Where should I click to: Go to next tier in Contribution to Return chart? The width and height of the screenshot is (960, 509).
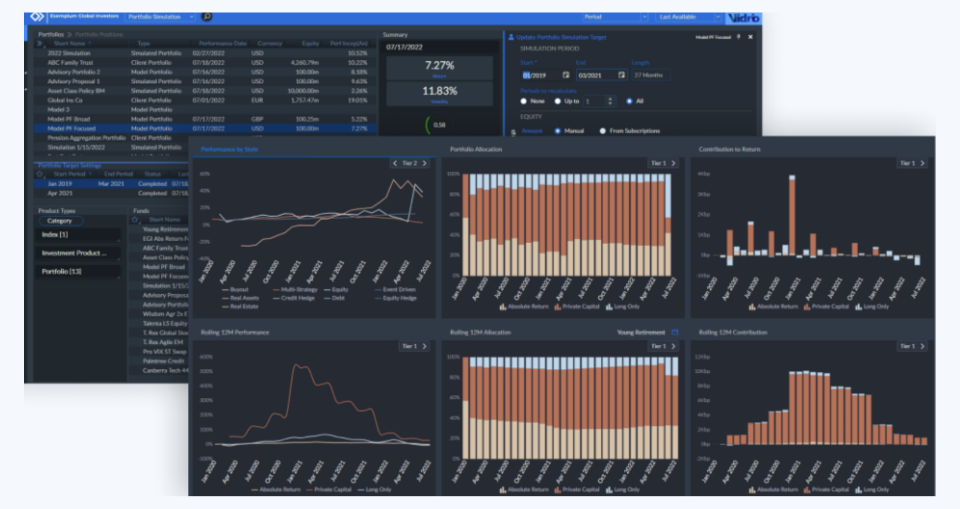click(x=923, y=163)
